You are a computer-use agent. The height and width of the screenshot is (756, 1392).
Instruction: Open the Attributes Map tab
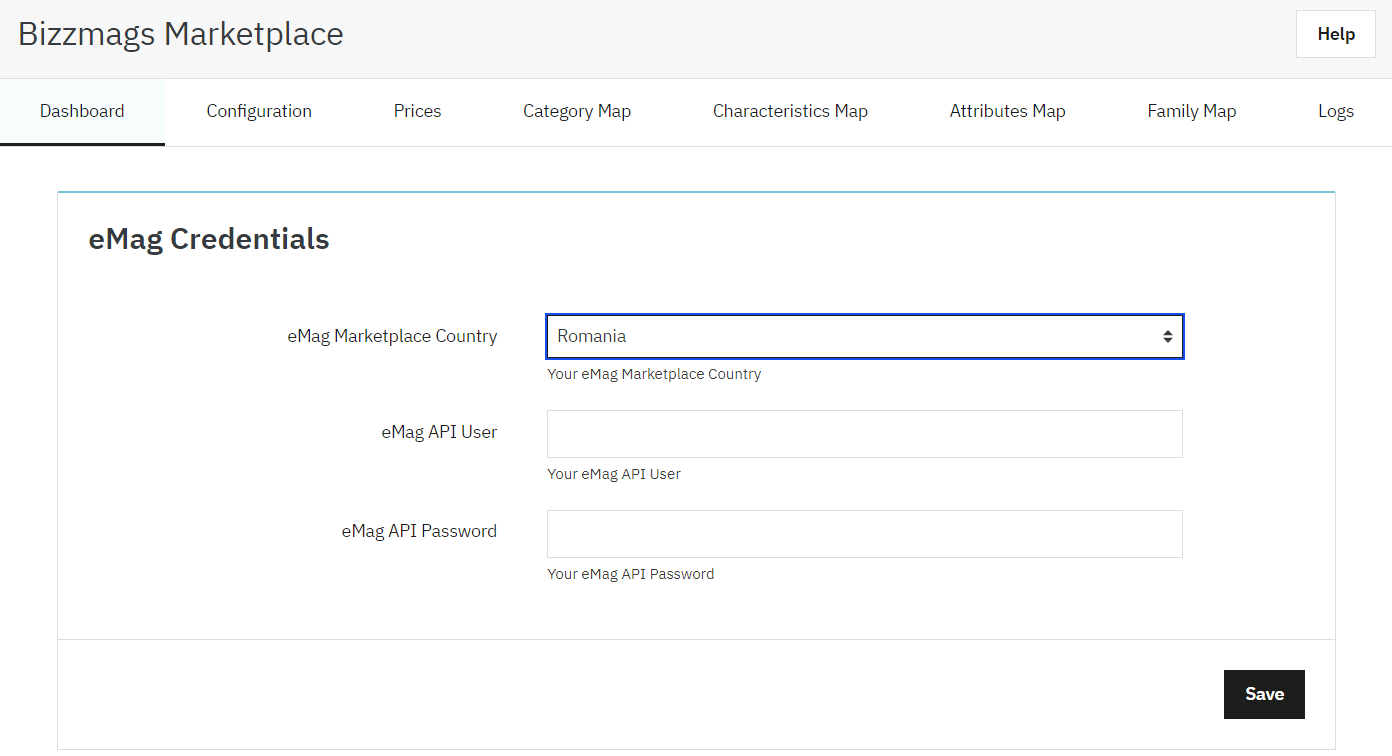point(1007,111)
